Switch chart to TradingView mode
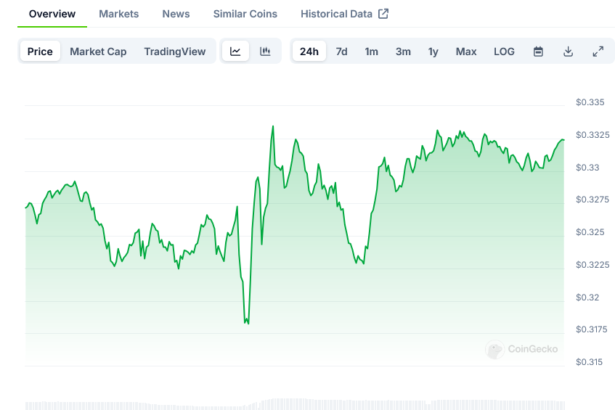 (x=174, y=51)
